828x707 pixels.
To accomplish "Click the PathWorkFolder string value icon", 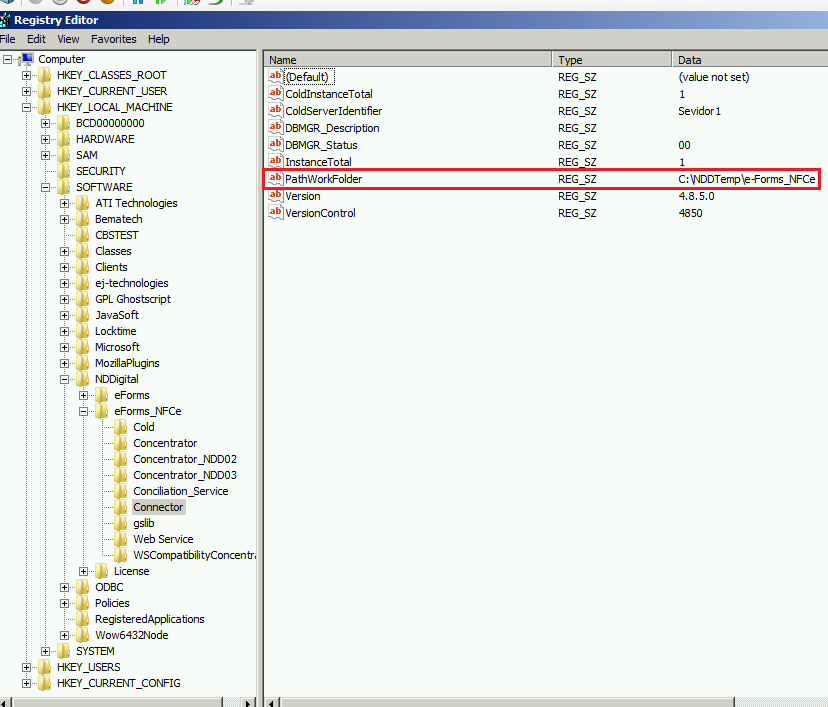I will 276,179.
